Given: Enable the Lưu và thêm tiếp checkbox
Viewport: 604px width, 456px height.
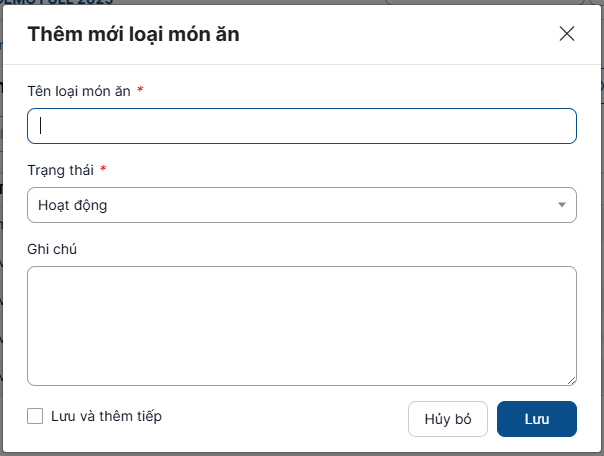Looking at the screenshot, I should coord(35,416).
